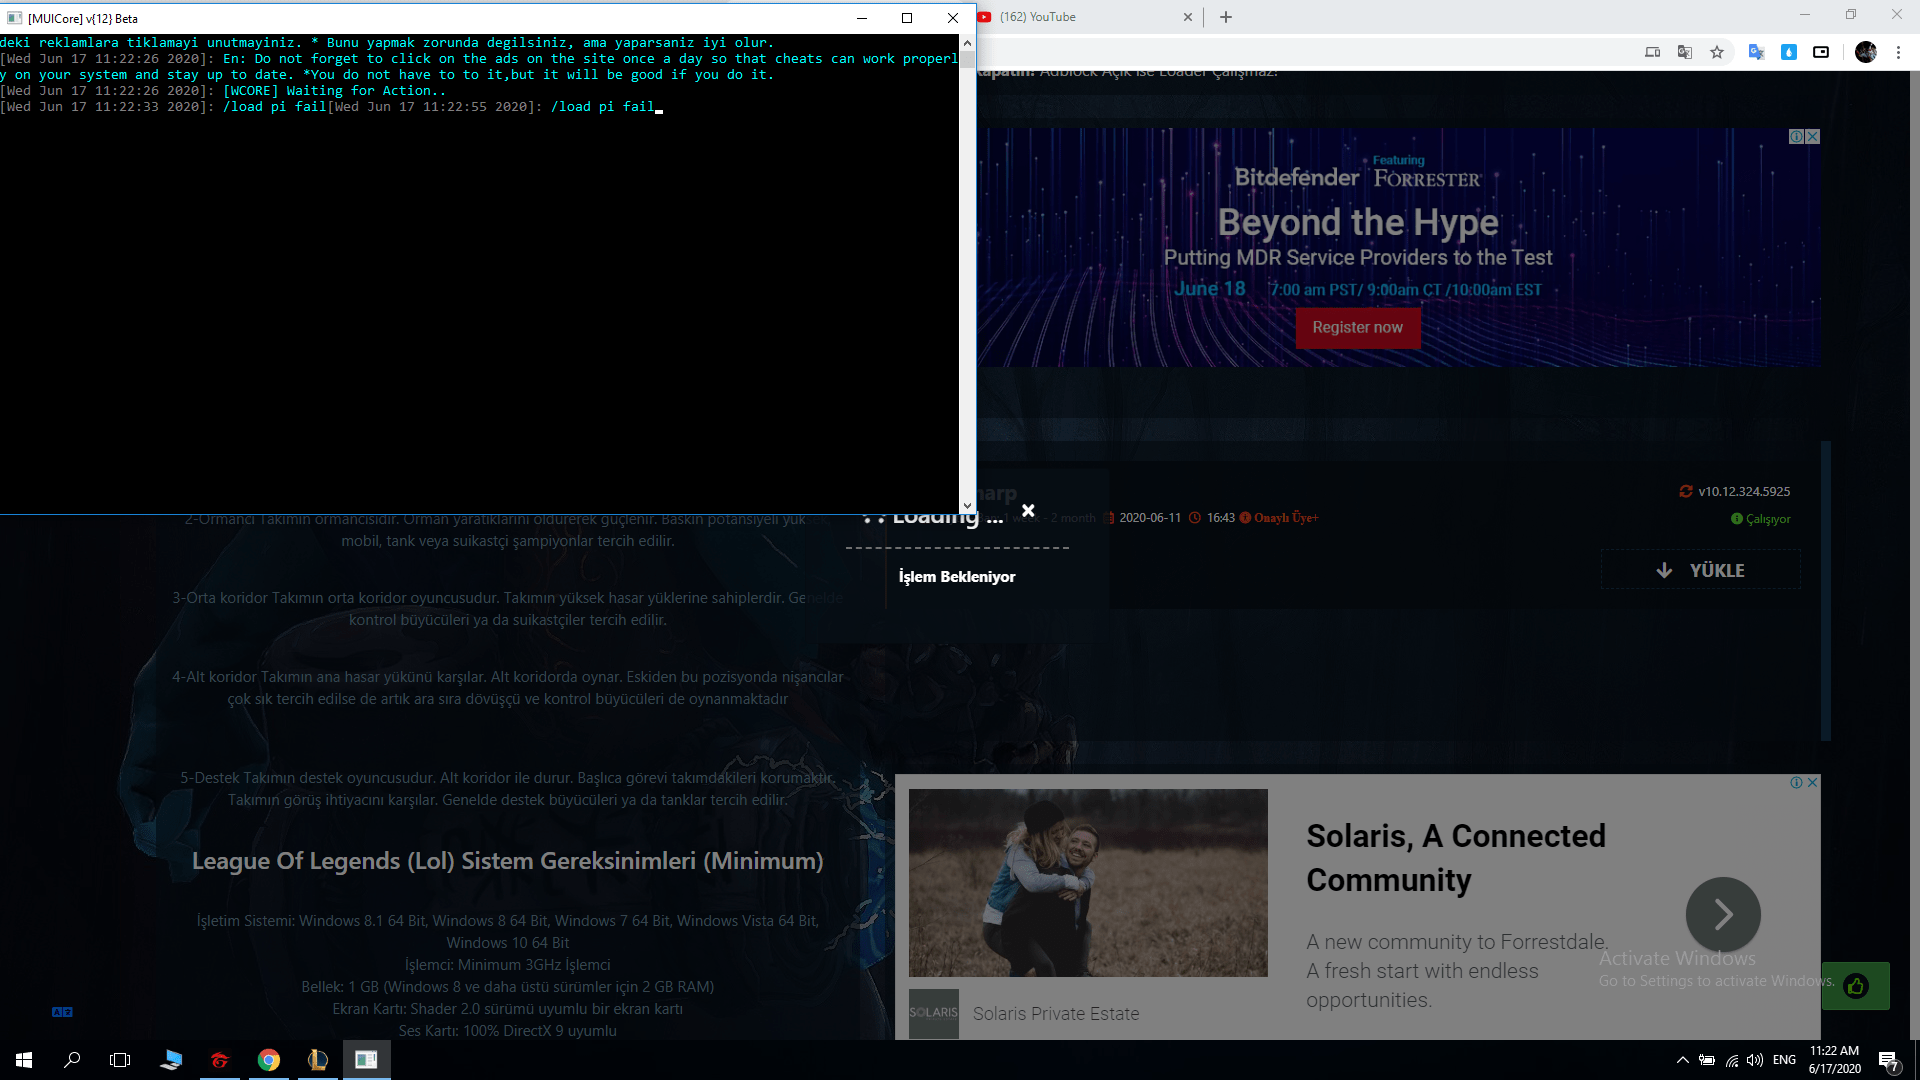This screenshot has width=1920, height=1080.
Task: Open the Google Translate extension icon
Action: coord(1756,52)
